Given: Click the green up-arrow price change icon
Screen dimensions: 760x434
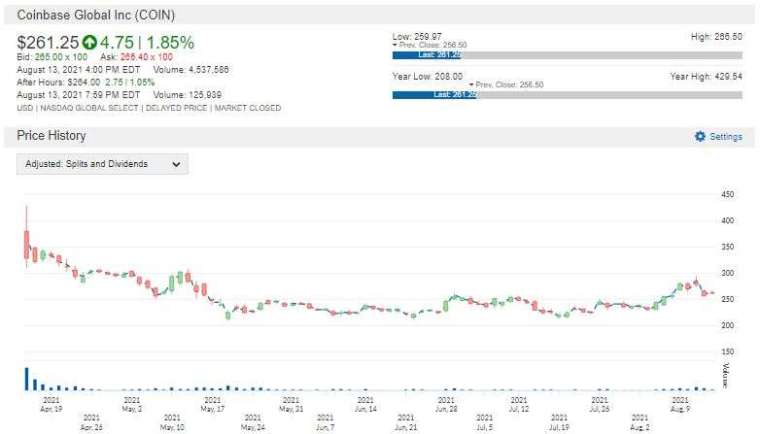Looking at the screenshot, I should point(89,42).
